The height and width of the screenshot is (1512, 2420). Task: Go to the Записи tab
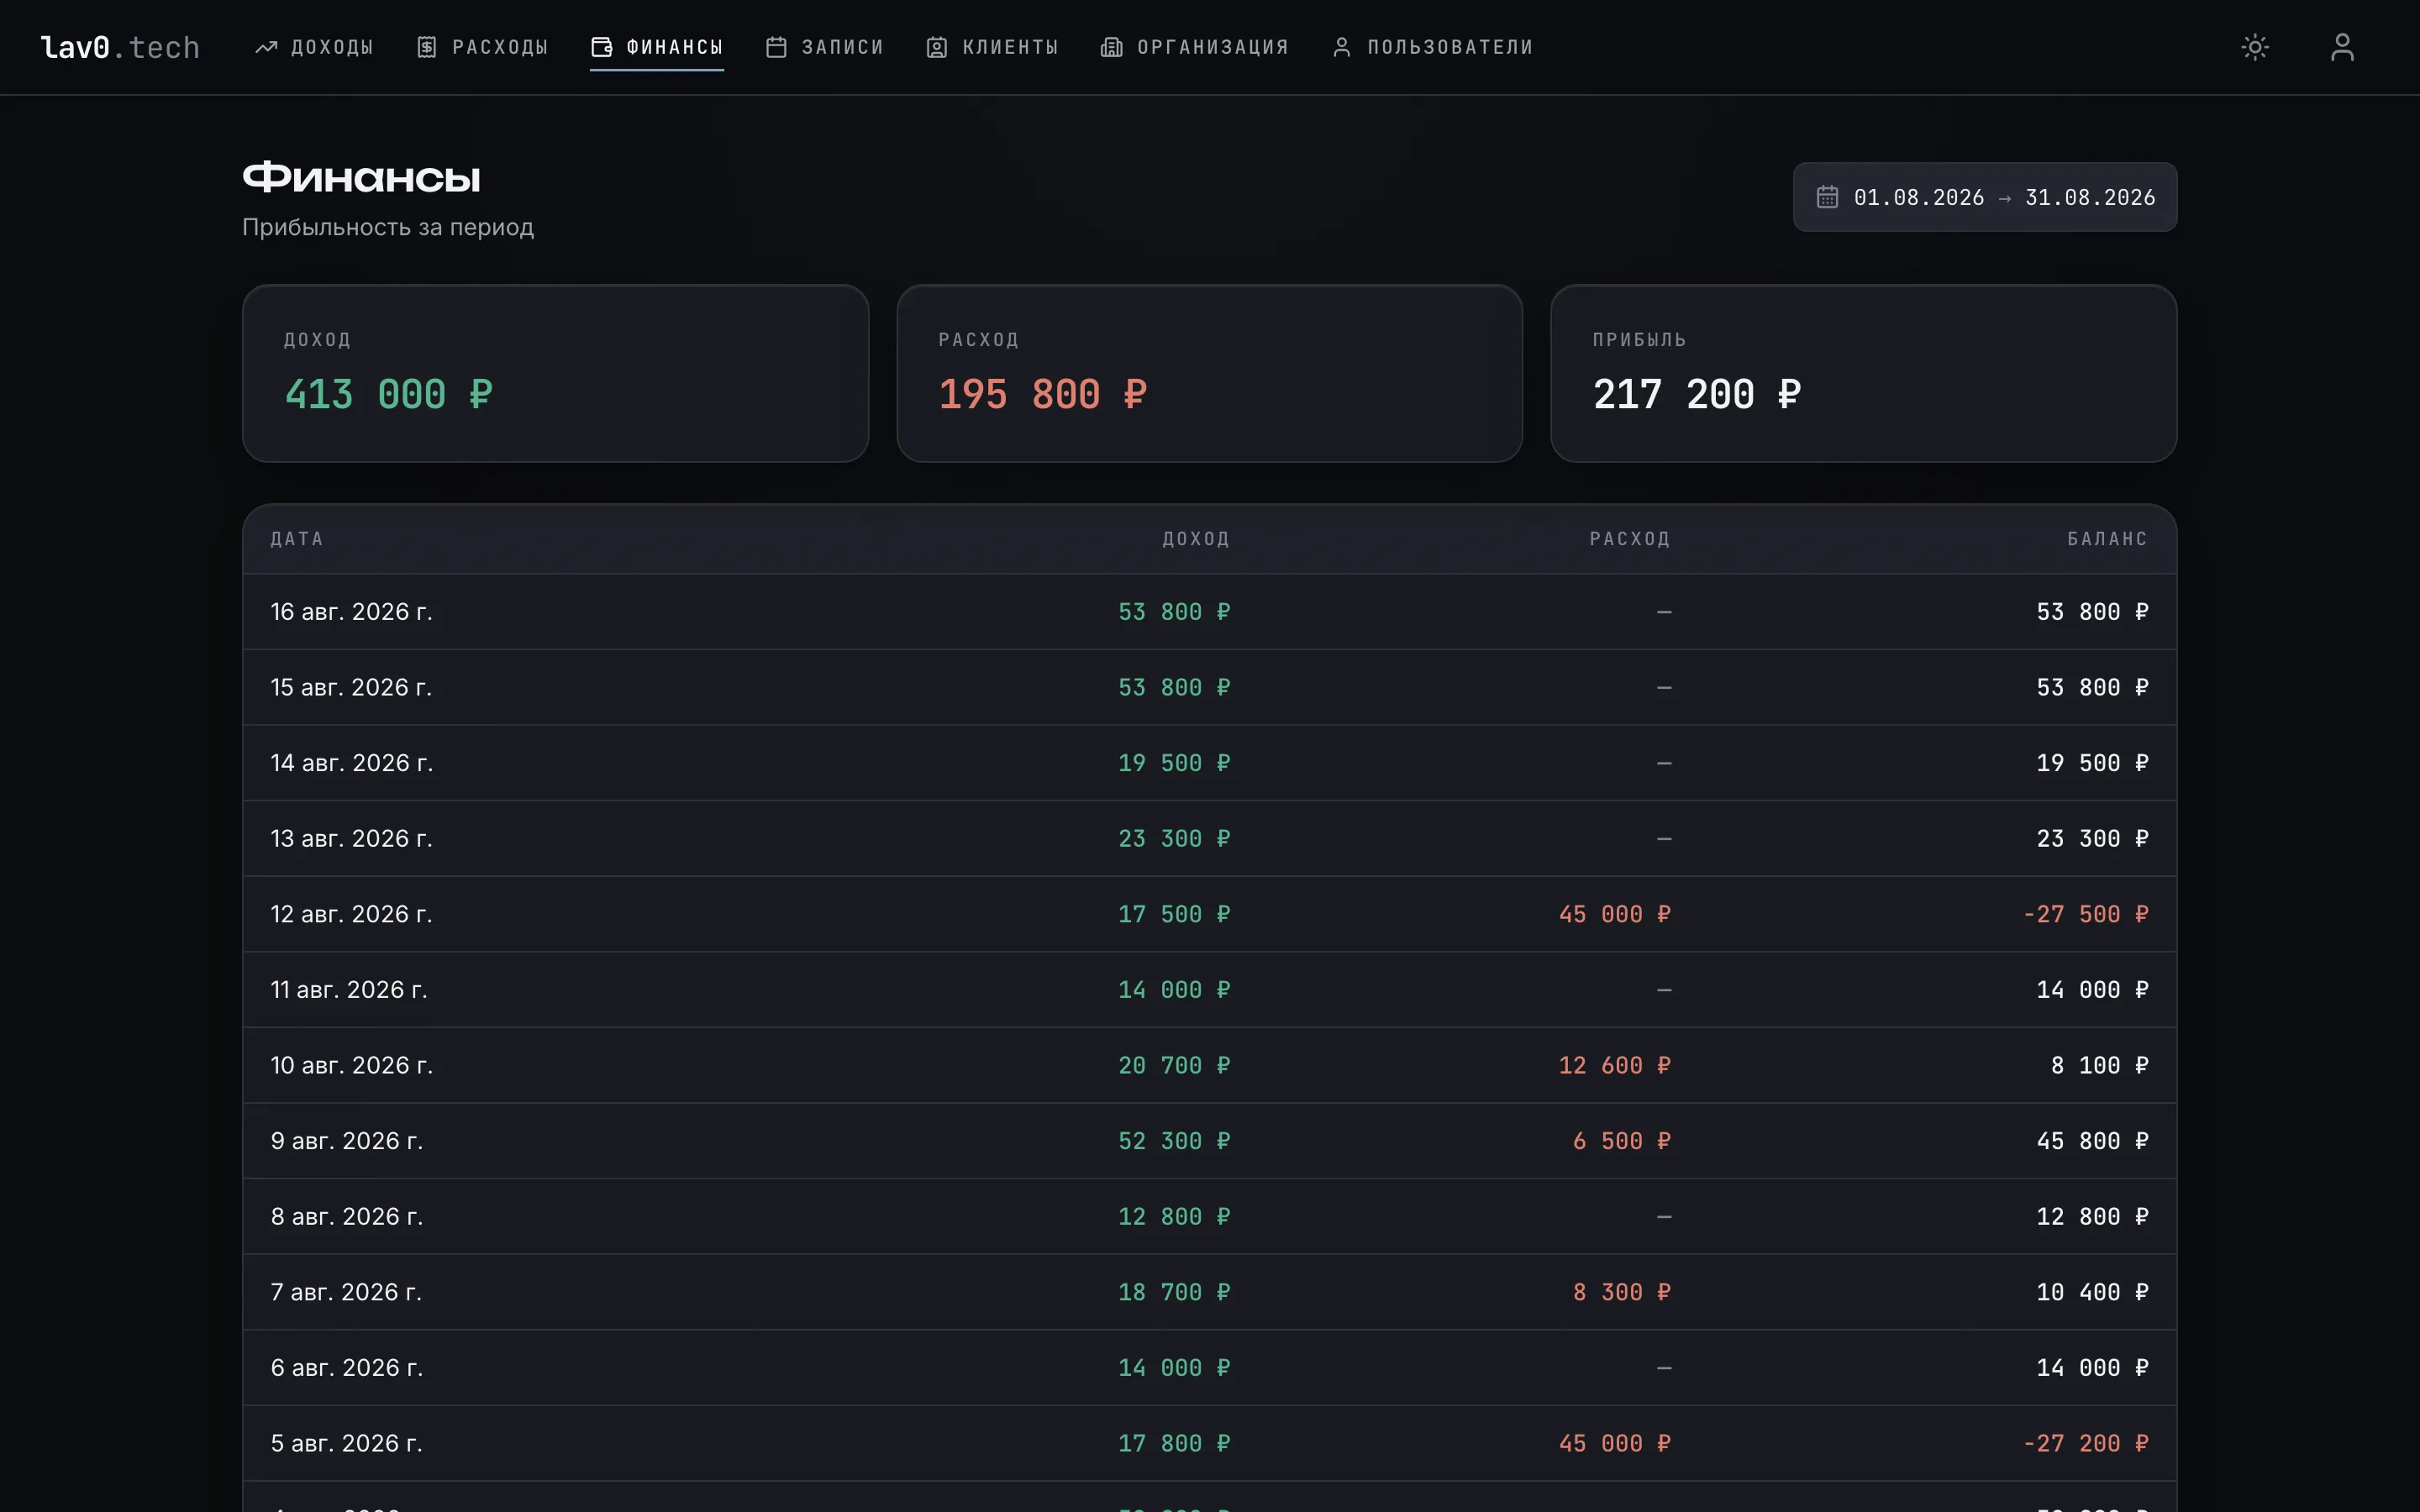824,47
